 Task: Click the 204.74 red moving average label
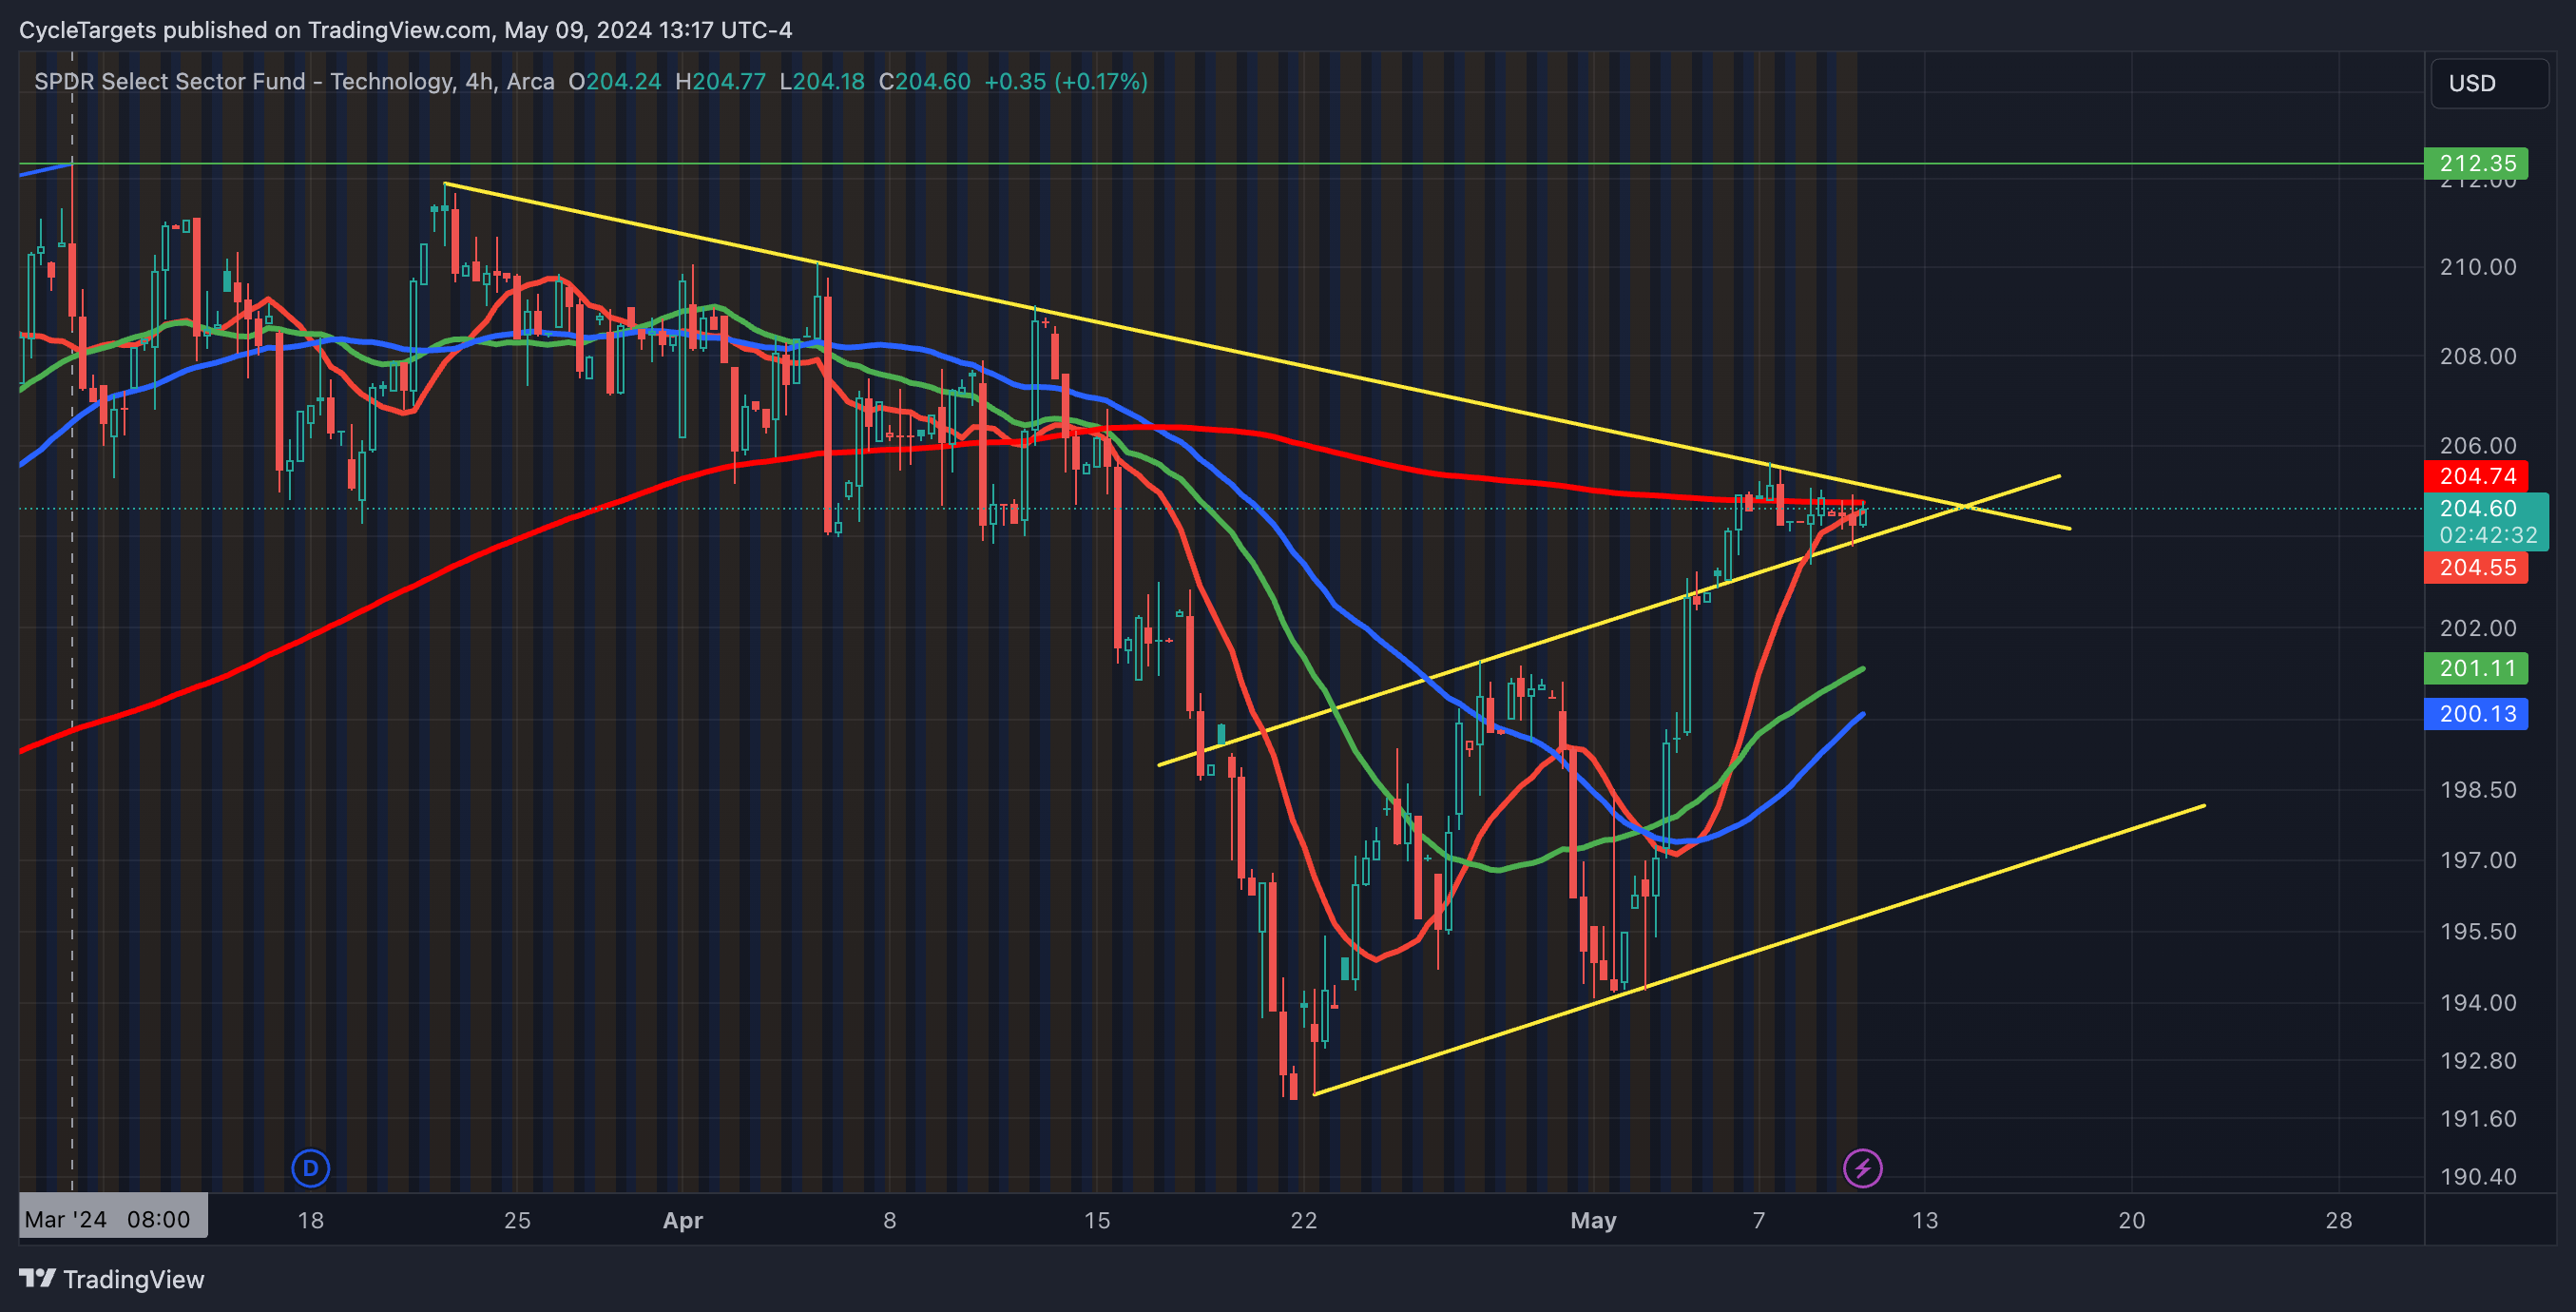[2476, 476]
